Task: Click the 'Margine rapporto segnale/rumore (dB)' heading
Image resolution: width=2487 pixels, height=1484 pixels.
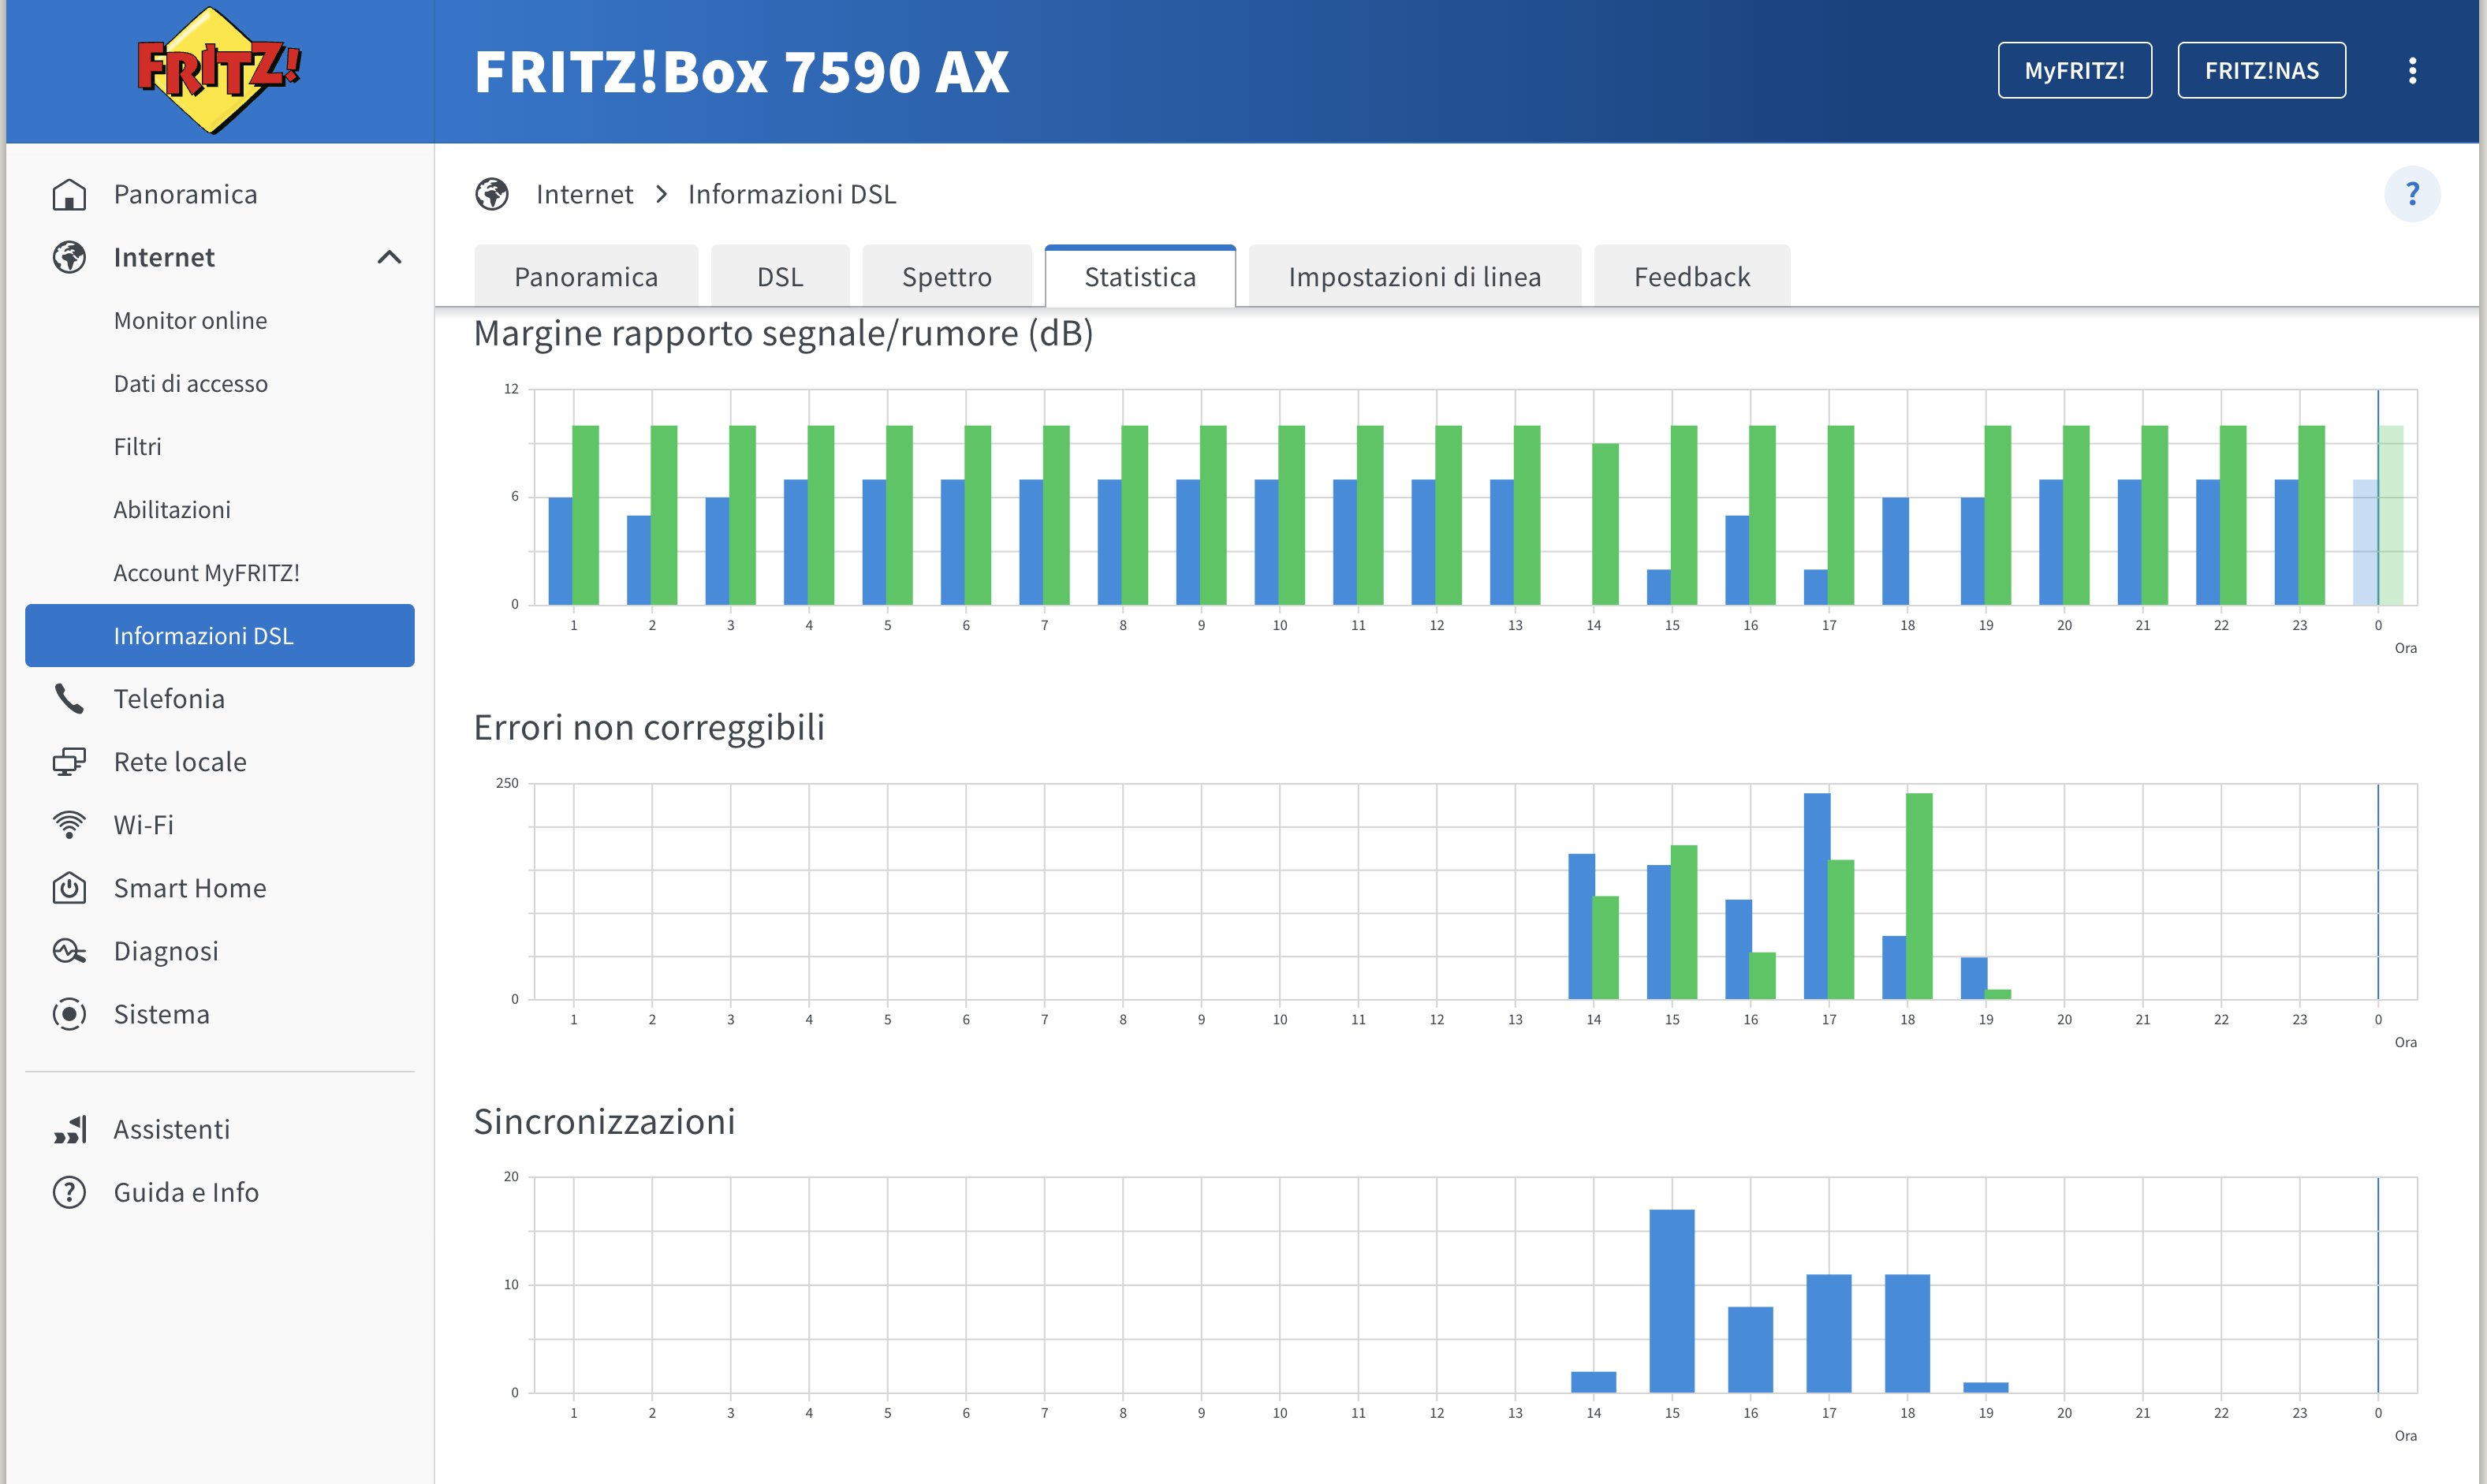Action: pyautogui.click(x=783, y=334)
